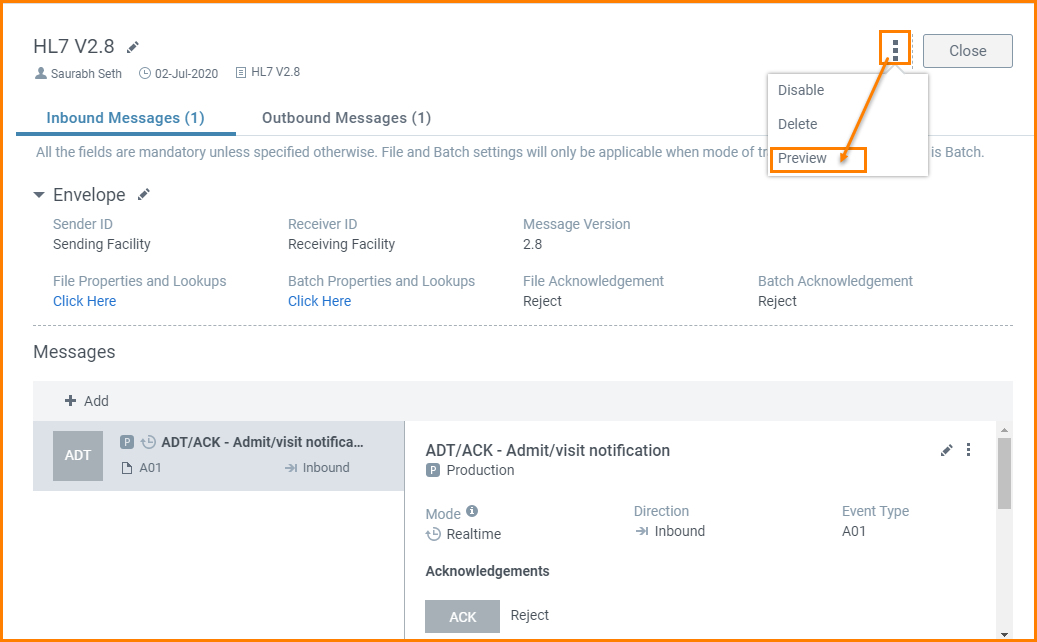This screenshot has width=1037, height=642.
Task: Open File Properties and Lookups Click Here link
Action: 85,301
